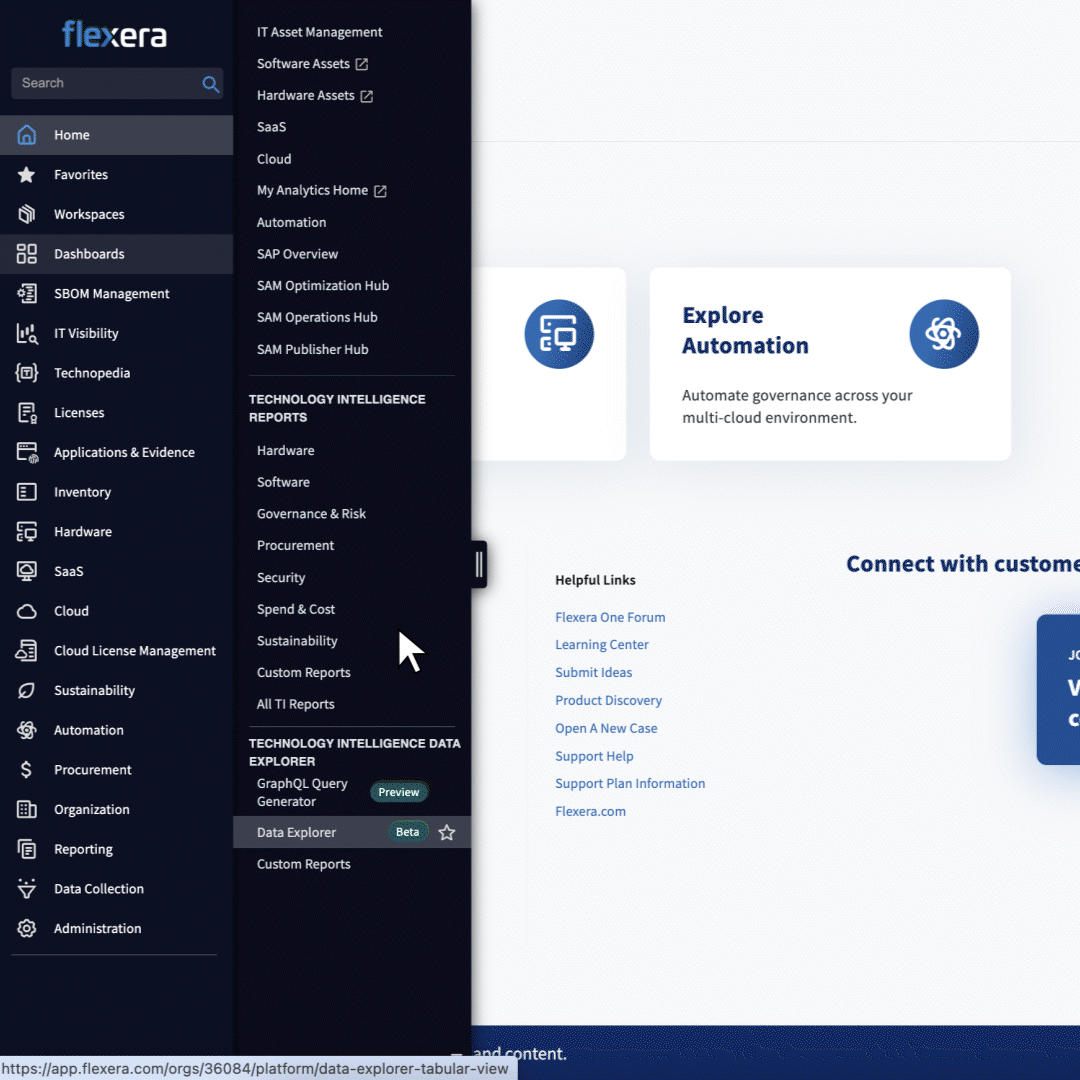Click the Workspaces cube icon

[27, 214]
